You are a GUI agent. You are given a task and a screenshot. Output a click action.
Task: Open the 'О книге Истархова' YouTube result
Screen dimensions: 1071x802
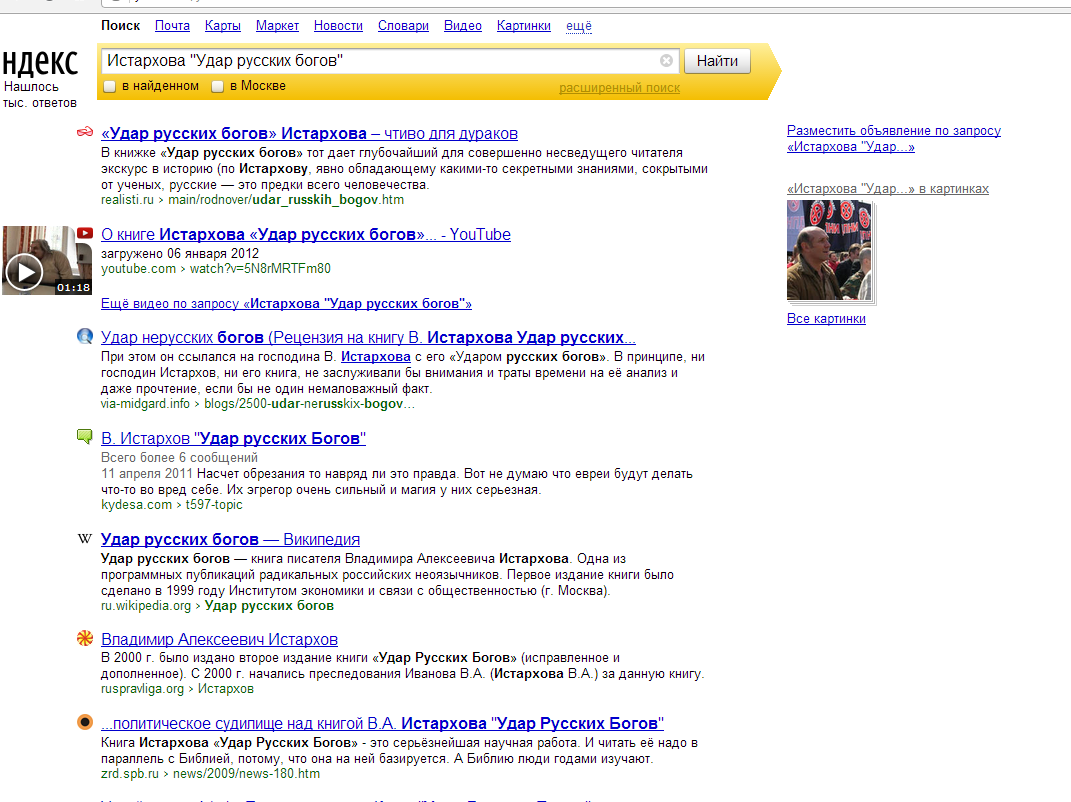pos(306,234)
